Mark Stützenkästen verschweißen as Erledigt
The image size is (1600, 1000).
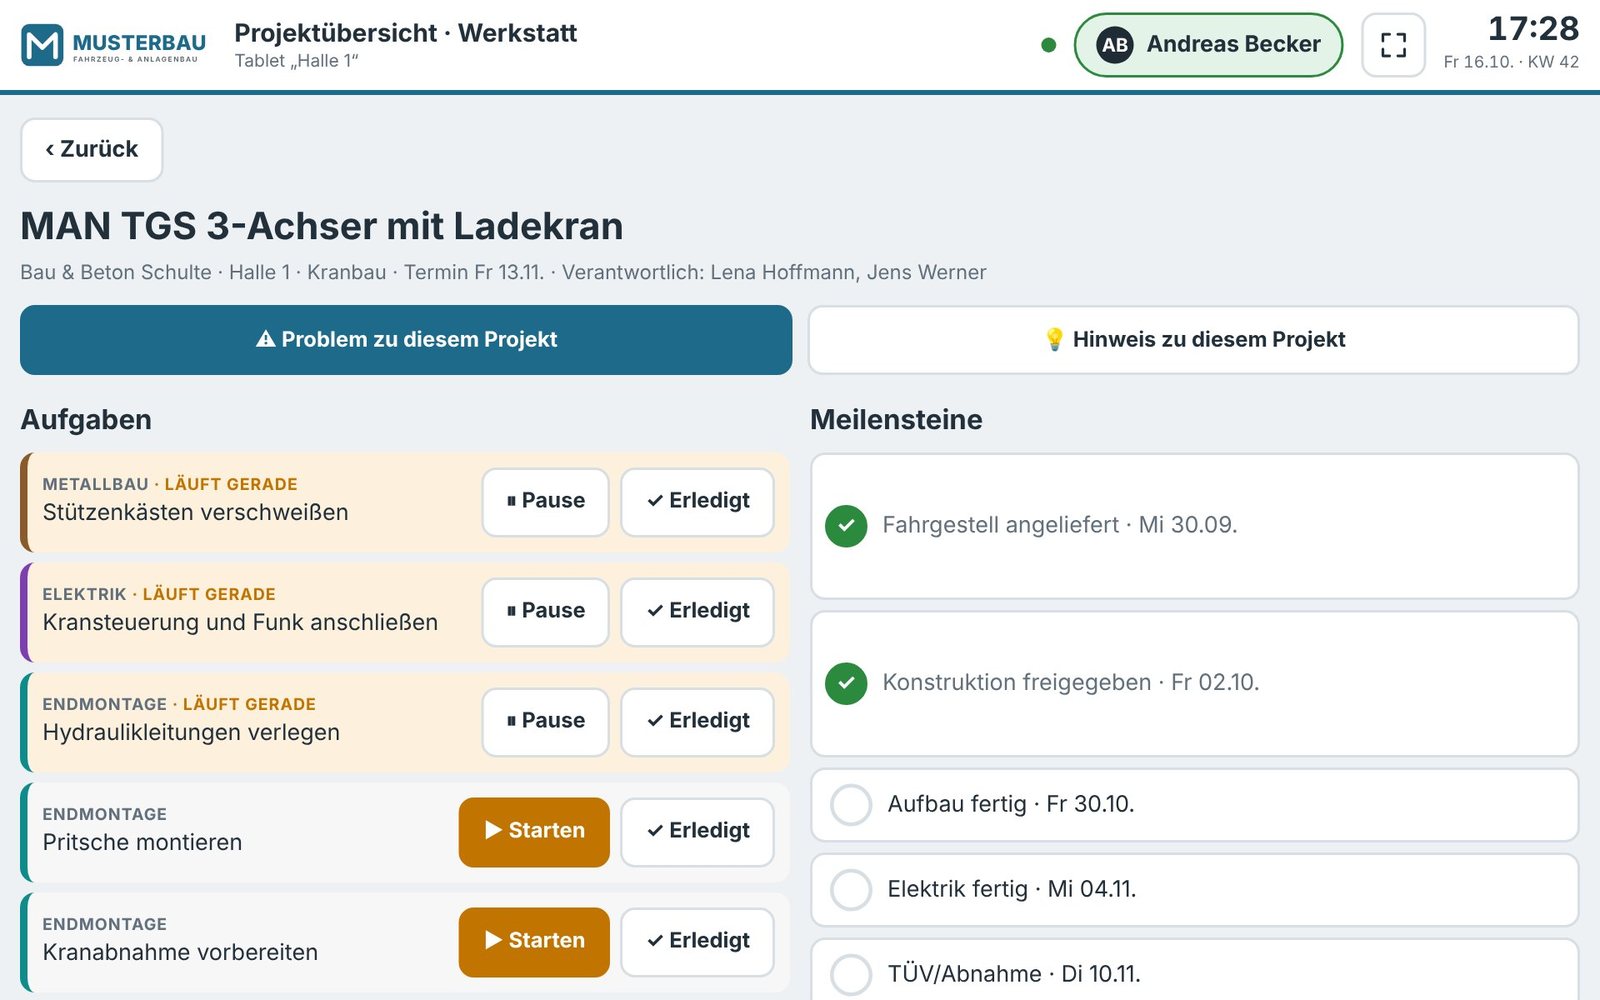pos(698,502)
